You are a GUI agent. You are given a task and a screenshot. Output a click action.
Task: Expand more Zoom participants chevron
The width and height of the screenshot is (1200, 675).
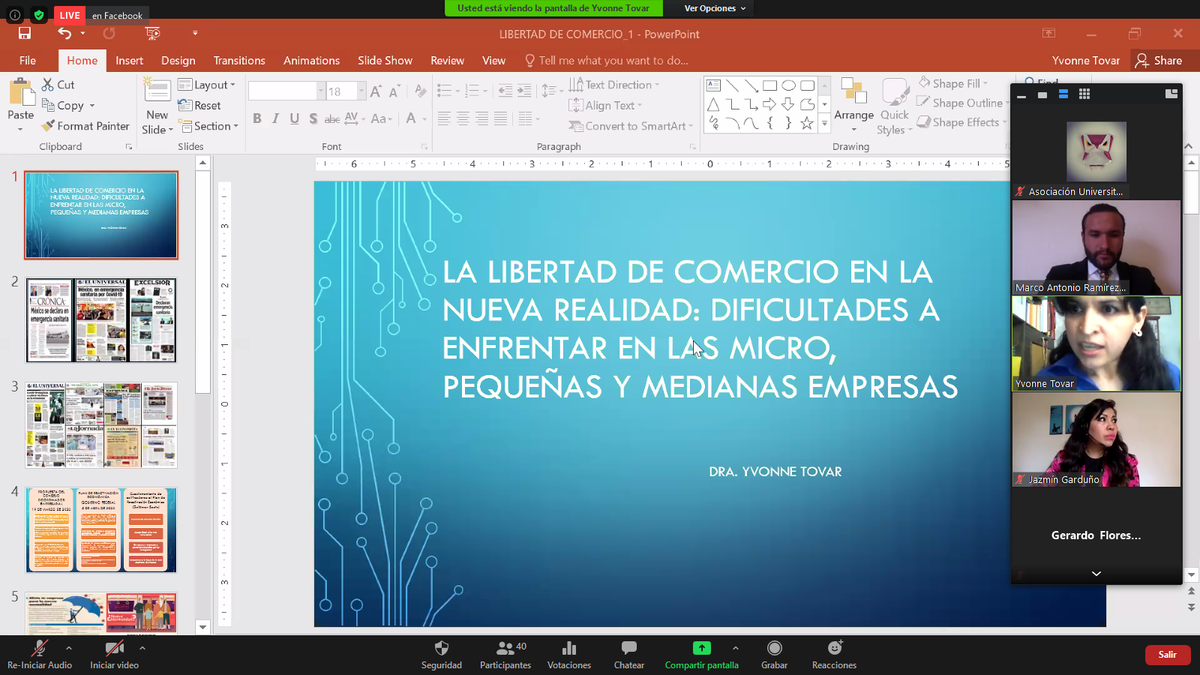1096,573
